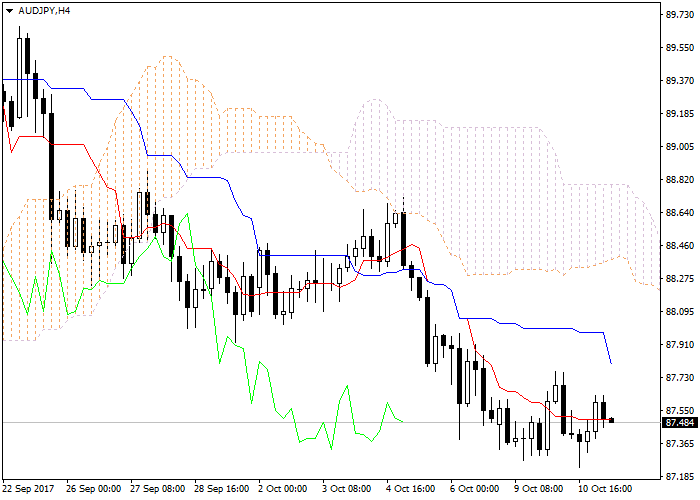Click the 3 Oct 08:00 time label
Screen dimensions: 700x500
coord(347,489)
